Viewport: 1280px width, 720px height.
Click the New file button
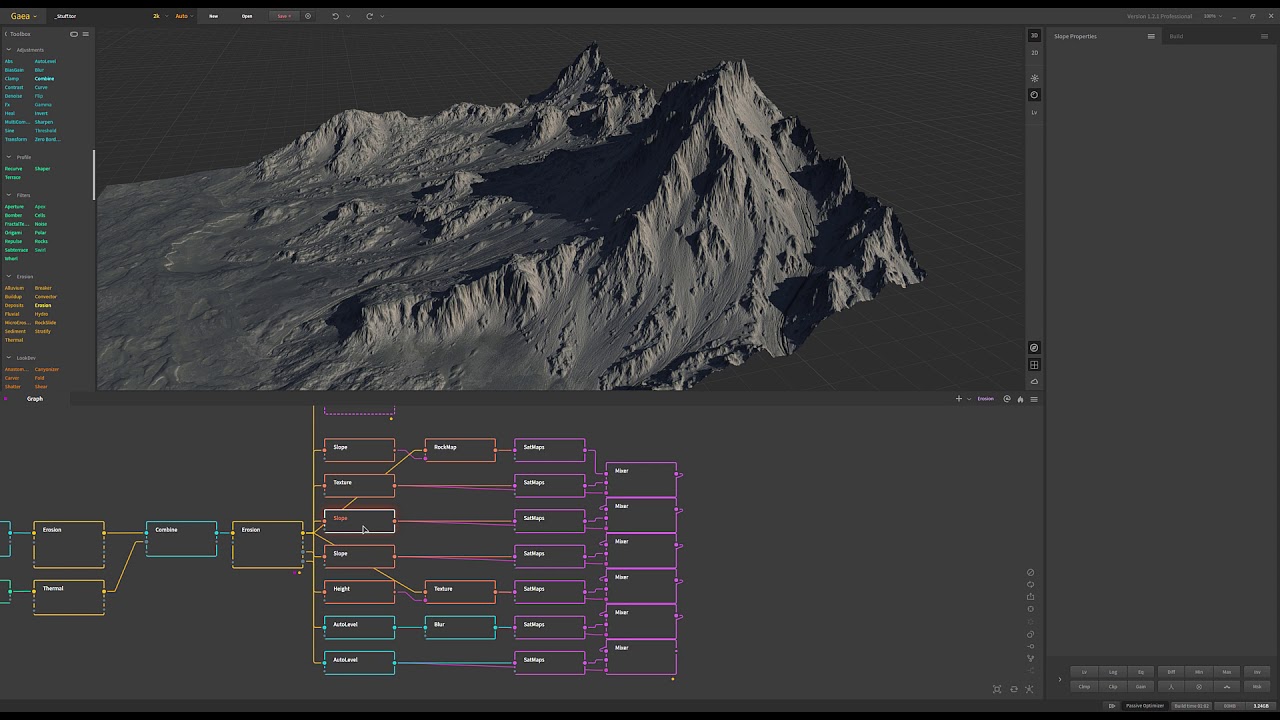tap(213, 16)
